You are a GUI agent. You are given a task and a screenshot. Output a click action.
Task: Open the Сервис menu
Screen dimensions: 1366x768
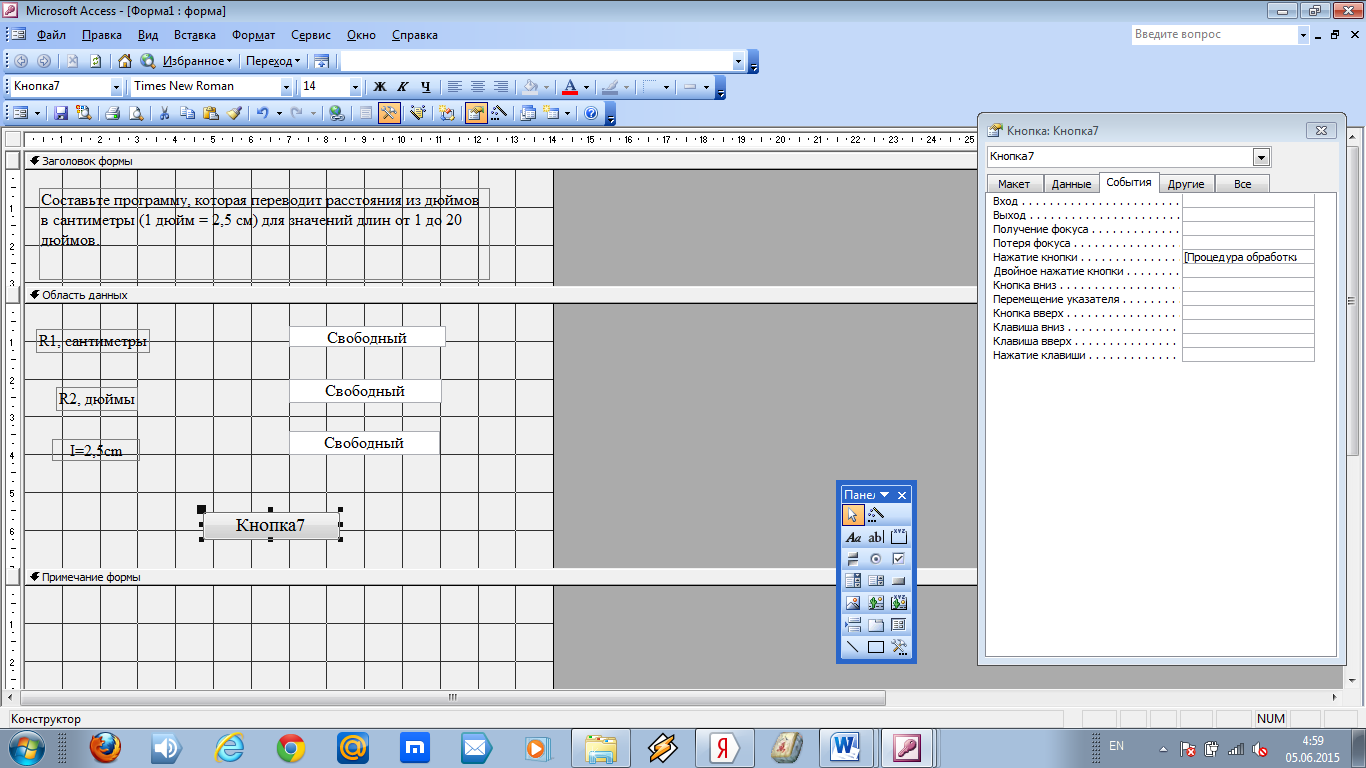tap(311, 35)
